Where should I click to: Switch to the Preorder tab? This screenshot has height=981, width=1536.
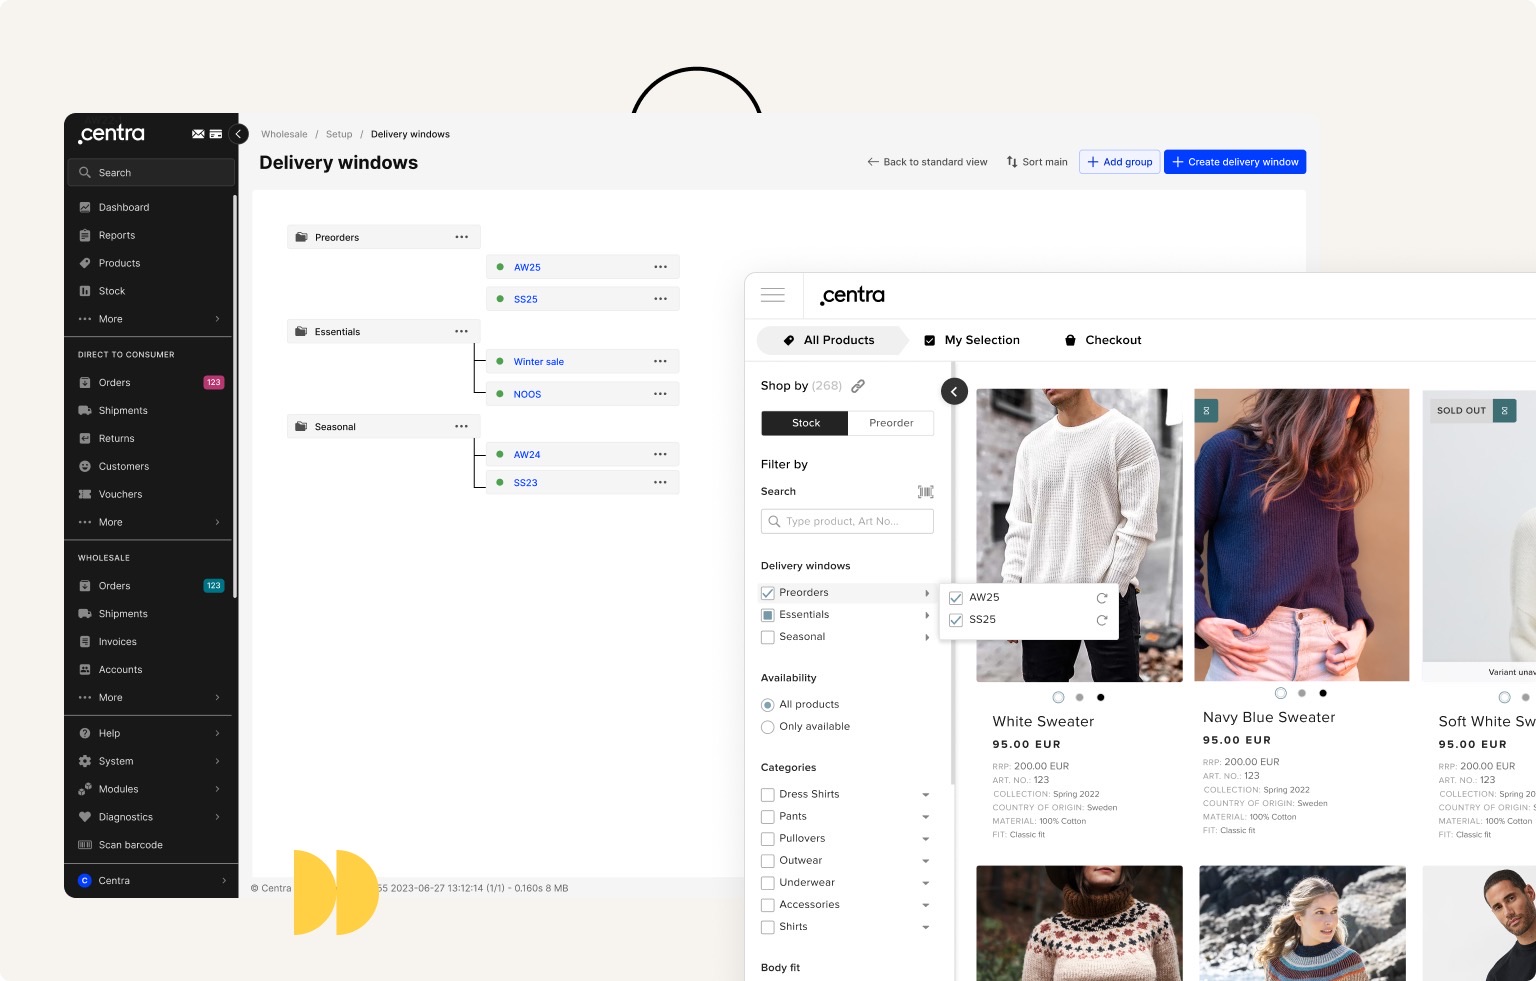[x=890, y=423]
